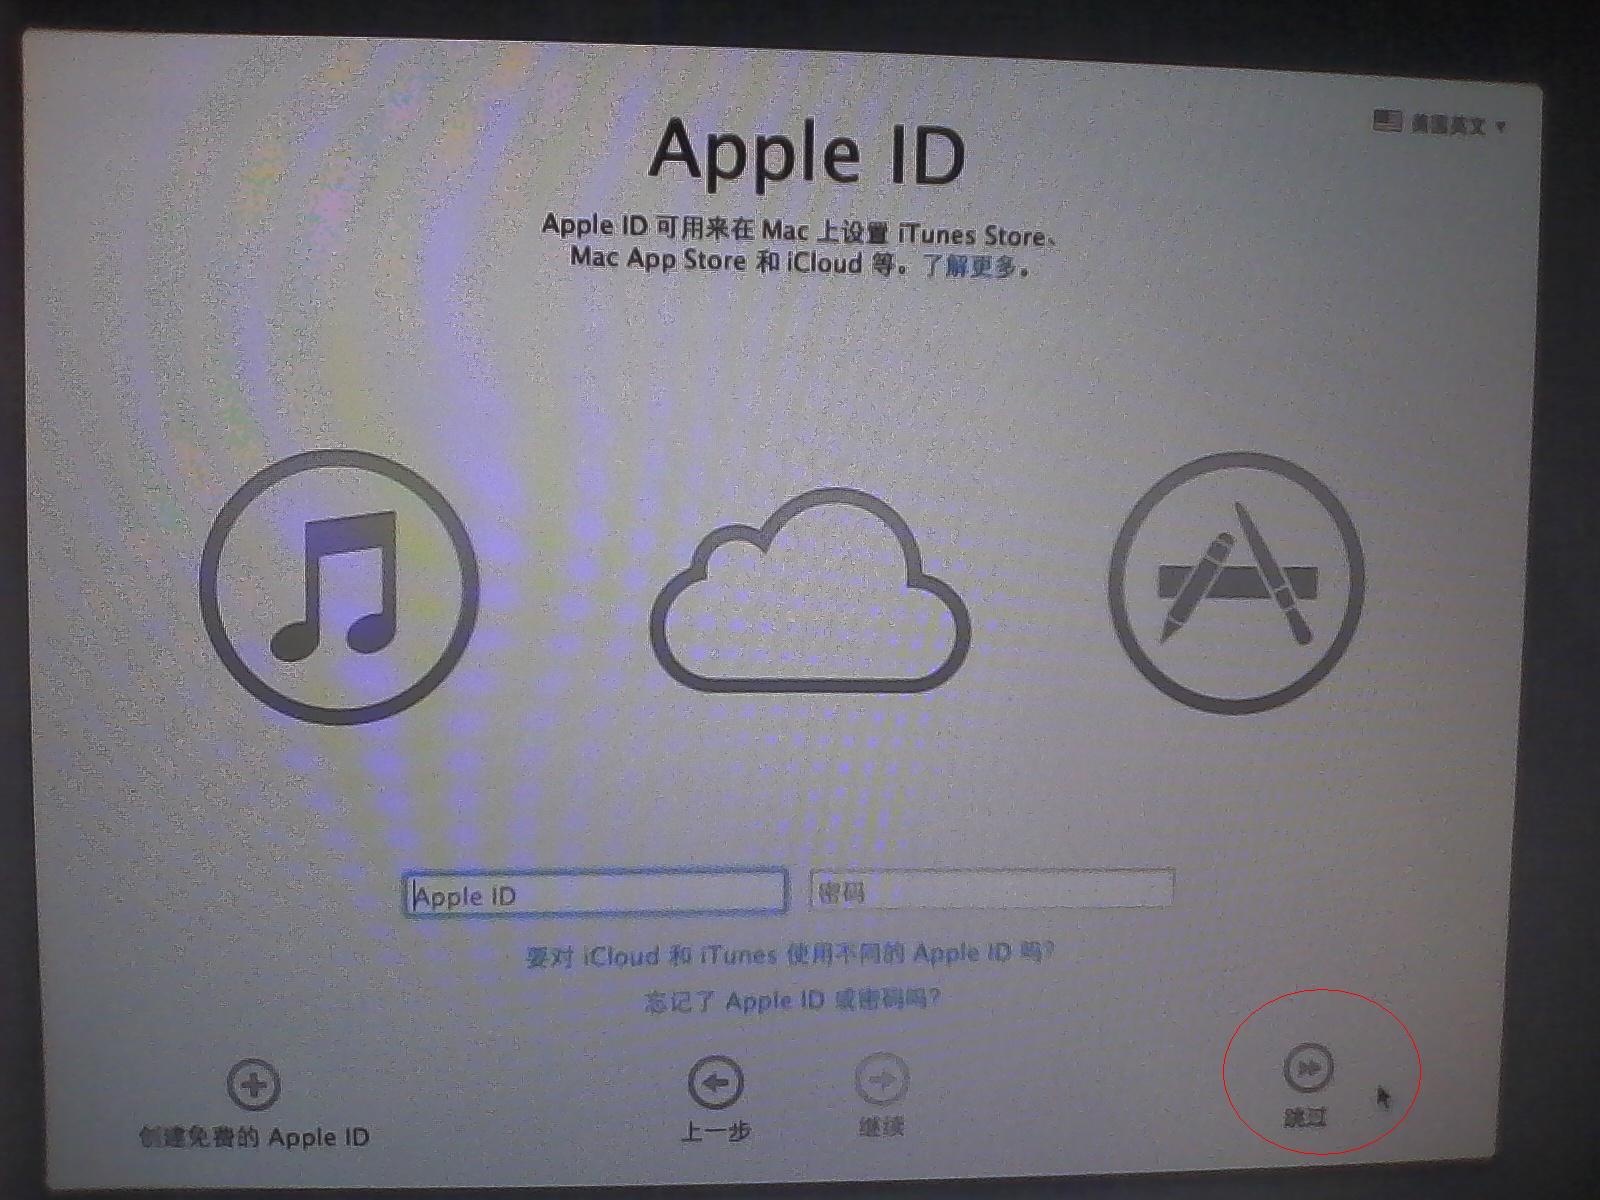Open the 了解更多 learn more link
Viewport: 1600px width, 1200px height.
point(969,266)
